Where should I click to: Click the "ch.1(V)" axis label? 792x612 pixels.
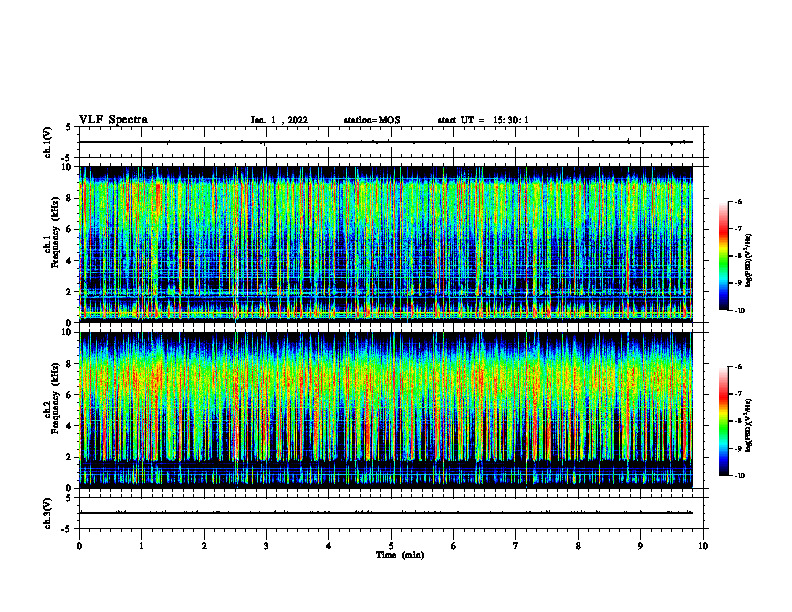[48, 142]
